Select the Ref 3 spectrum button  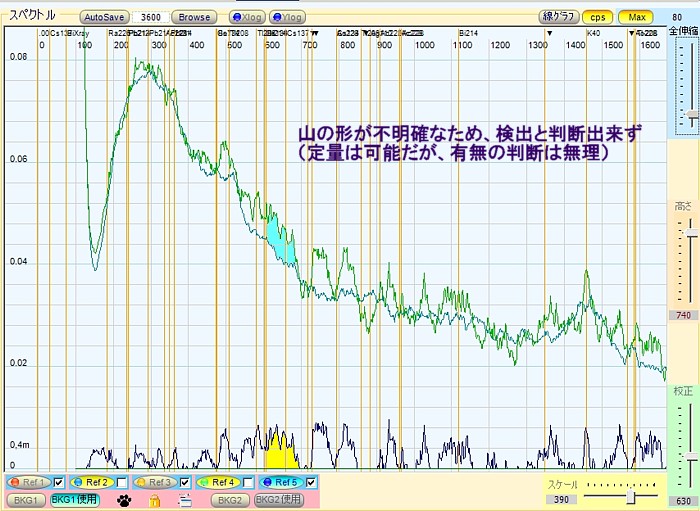click(155, 482)
